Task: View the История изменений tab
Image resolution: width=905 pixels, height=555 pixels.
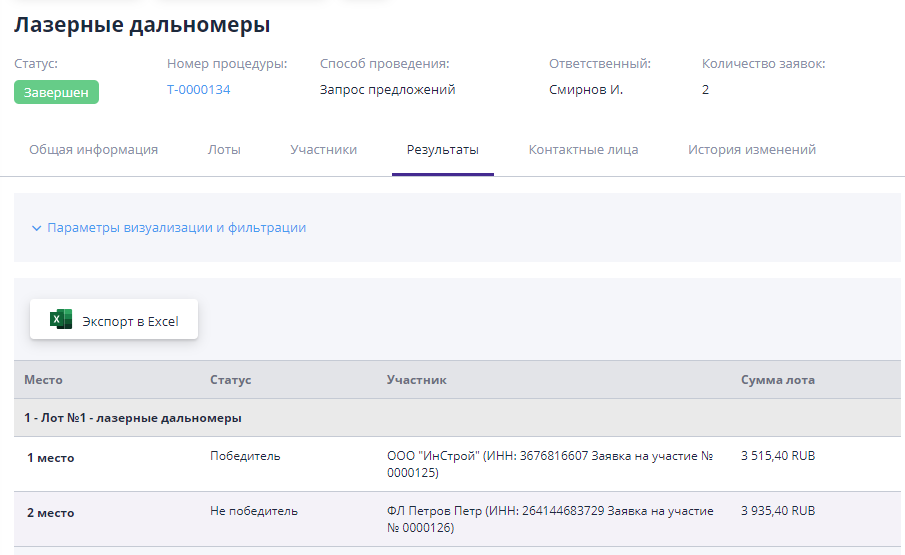Action: coord(751,150)
